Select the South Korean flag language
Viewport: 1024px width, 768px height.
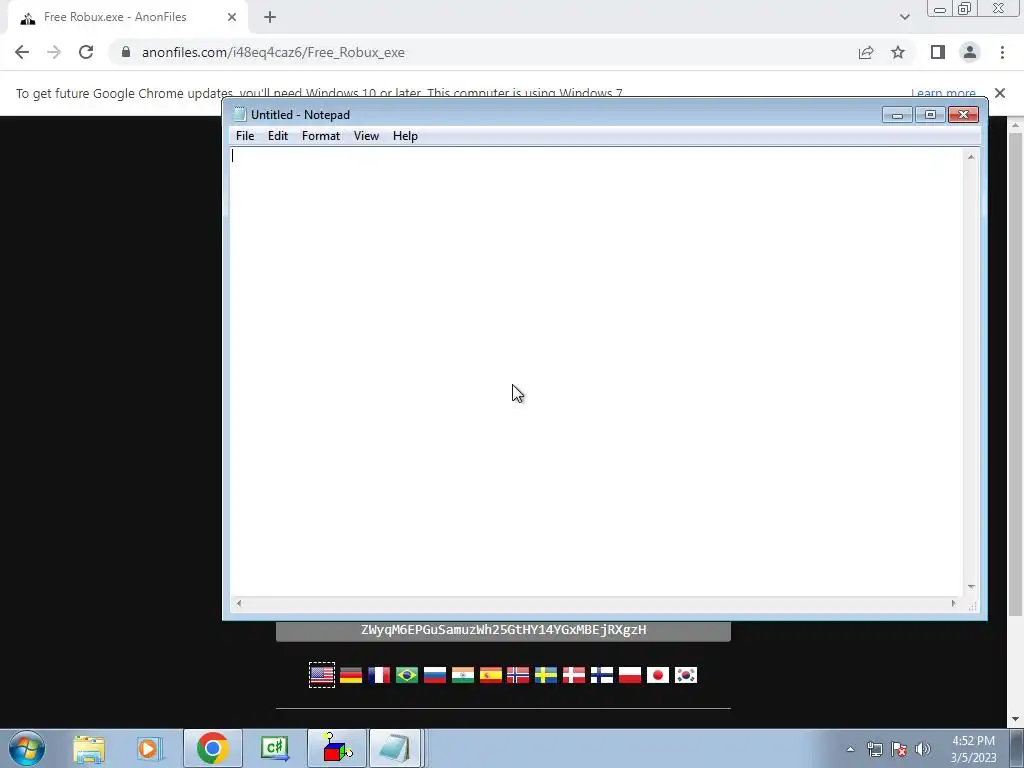point(686,675)
